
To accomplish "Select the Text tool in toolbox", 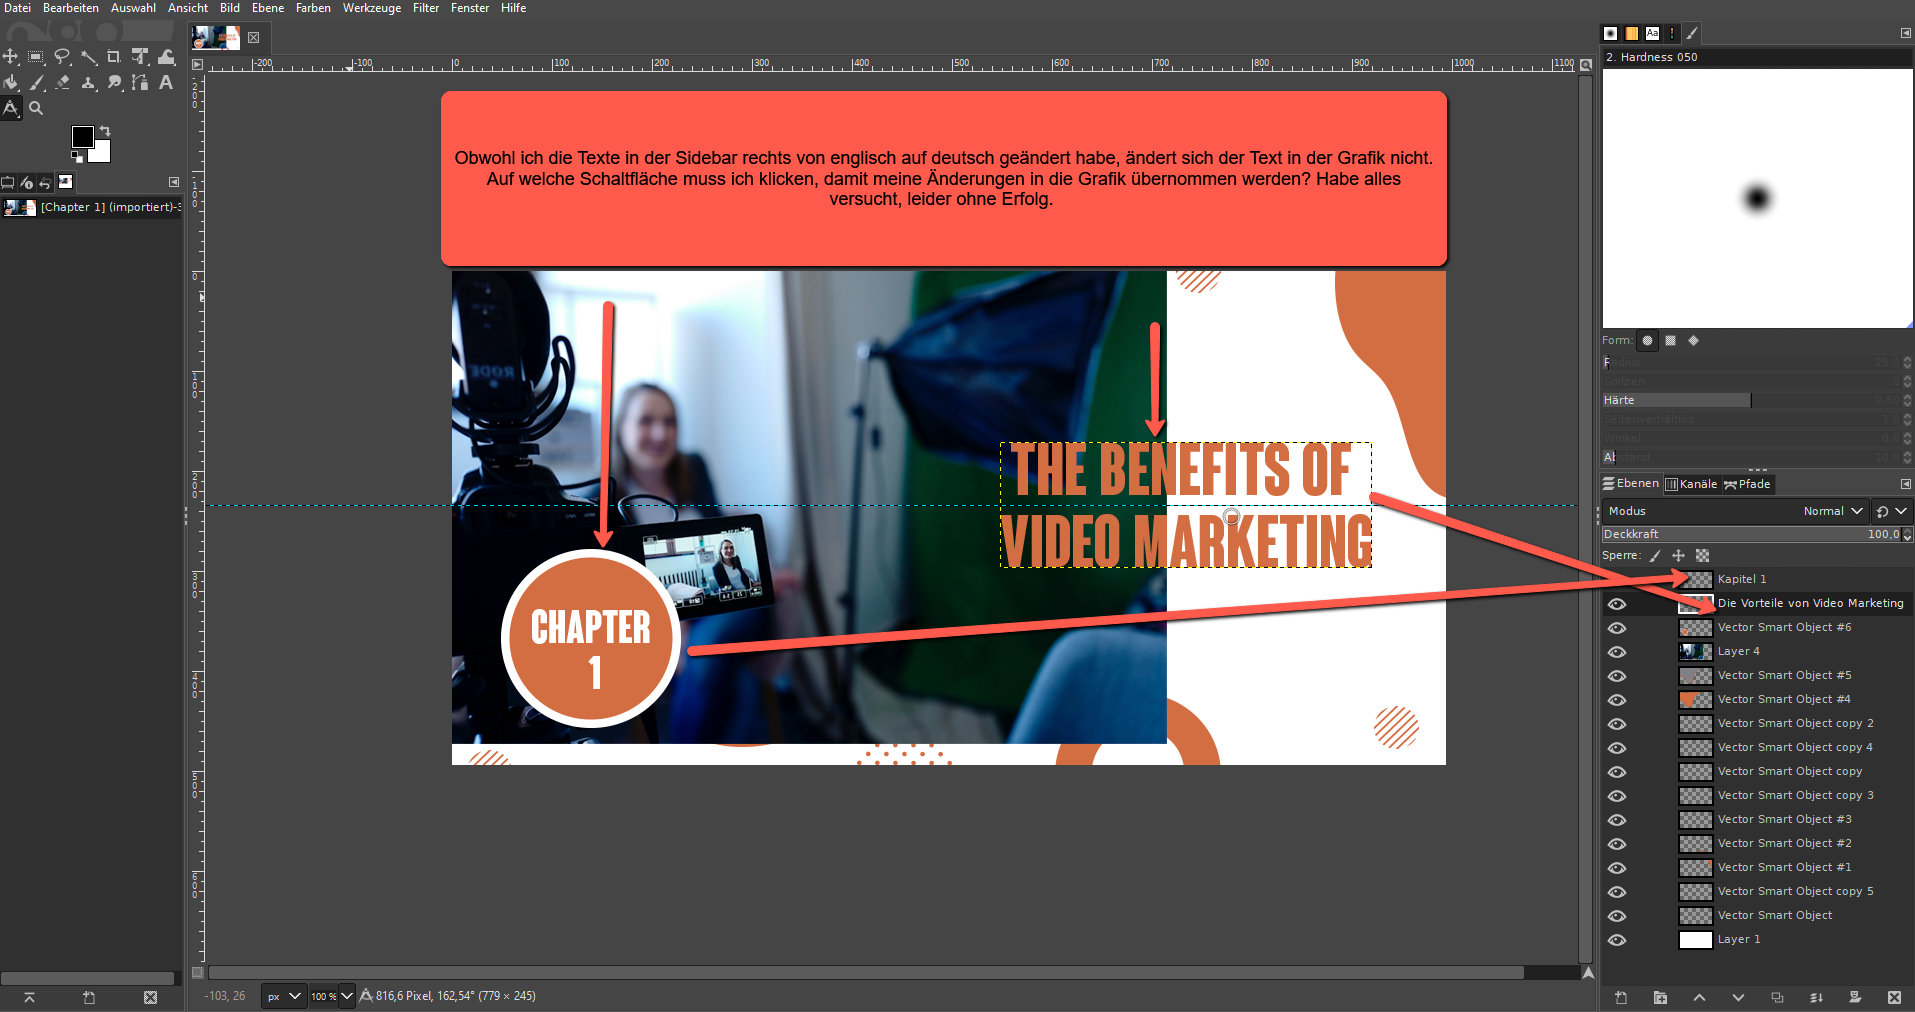I will point(166,83).
